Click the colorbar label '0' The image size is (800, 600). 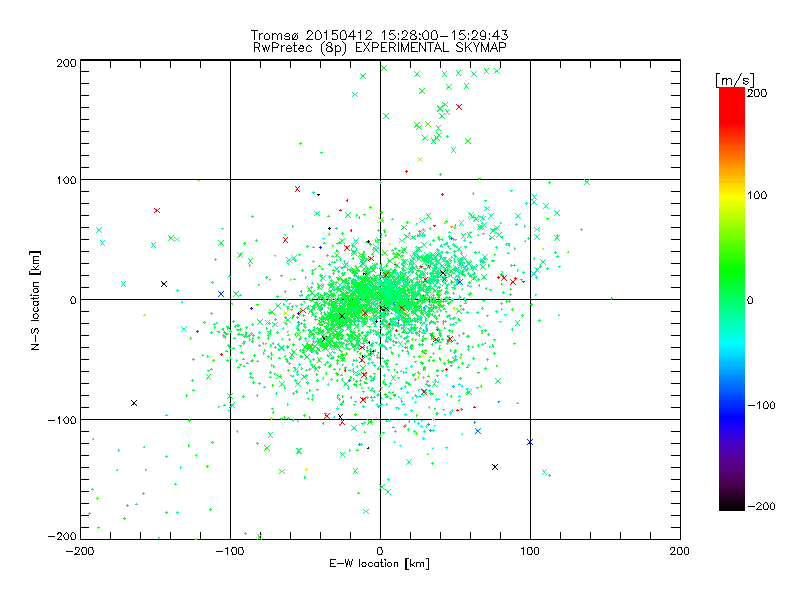pos(750,300)
